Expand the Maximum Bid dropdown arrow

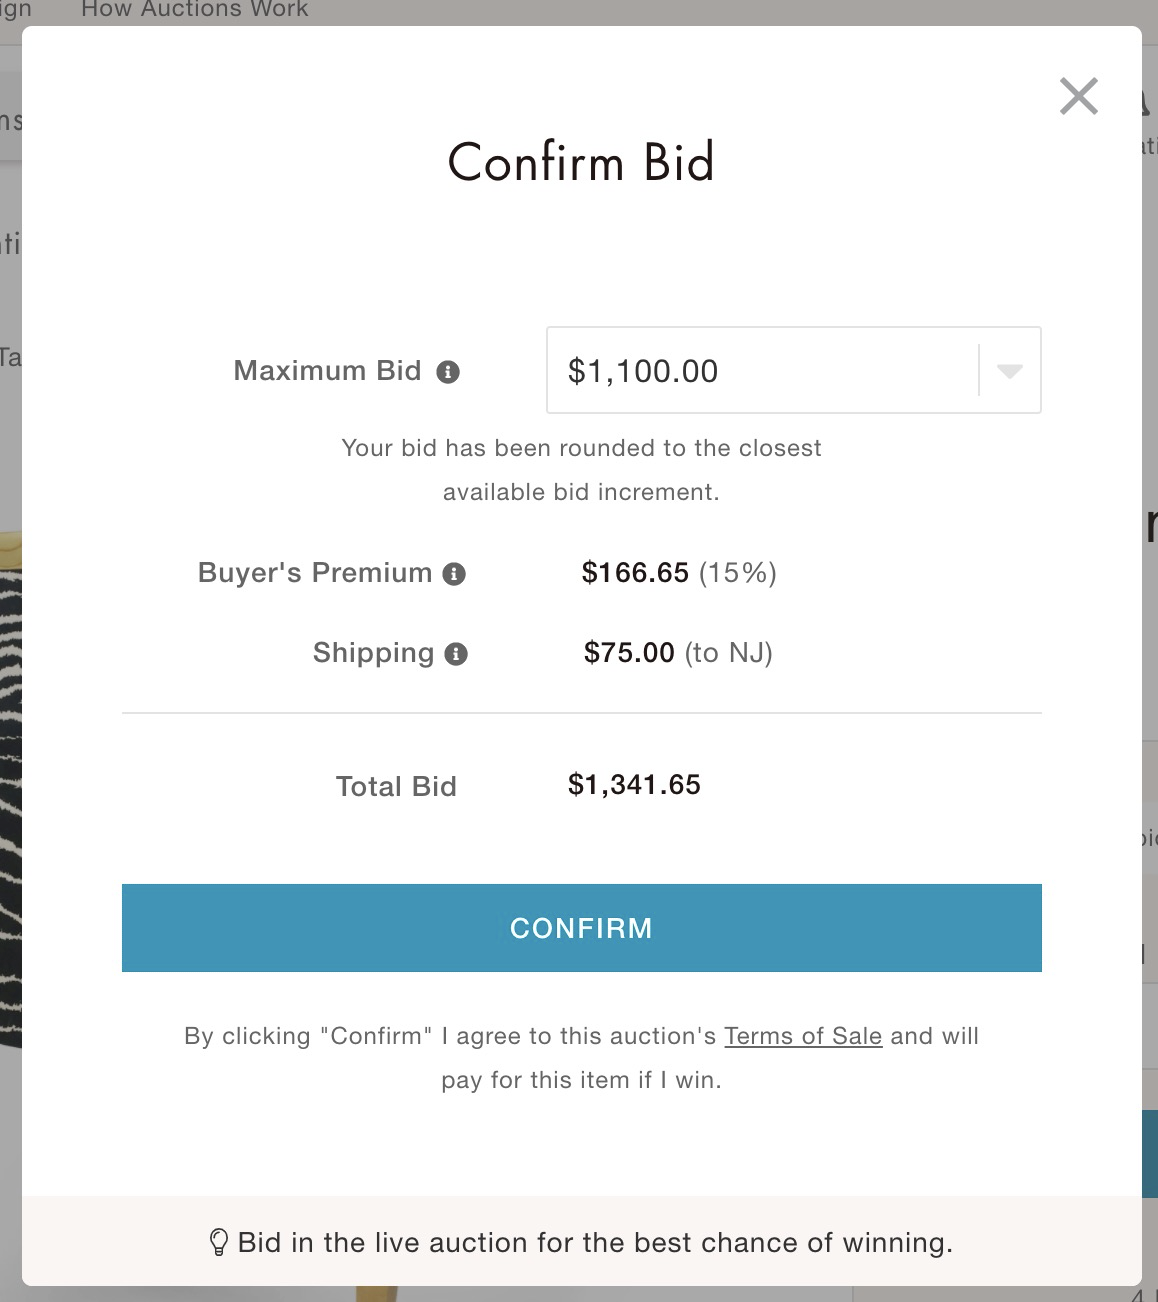(x=1009, y=371)
